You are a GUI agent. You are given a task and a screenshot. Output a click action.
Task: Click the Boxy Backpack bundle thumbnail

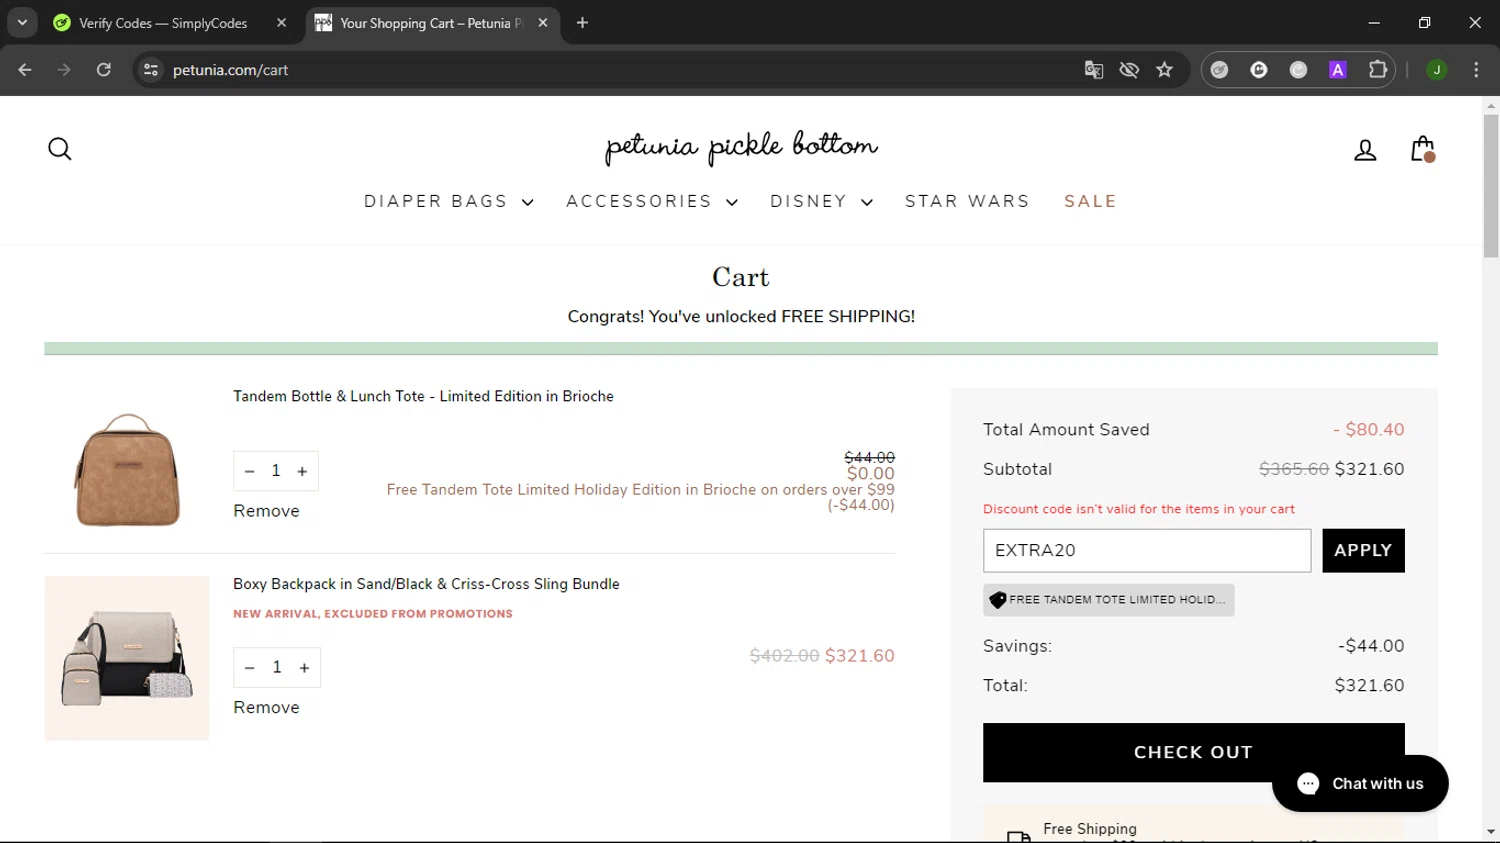pos(127,658)
